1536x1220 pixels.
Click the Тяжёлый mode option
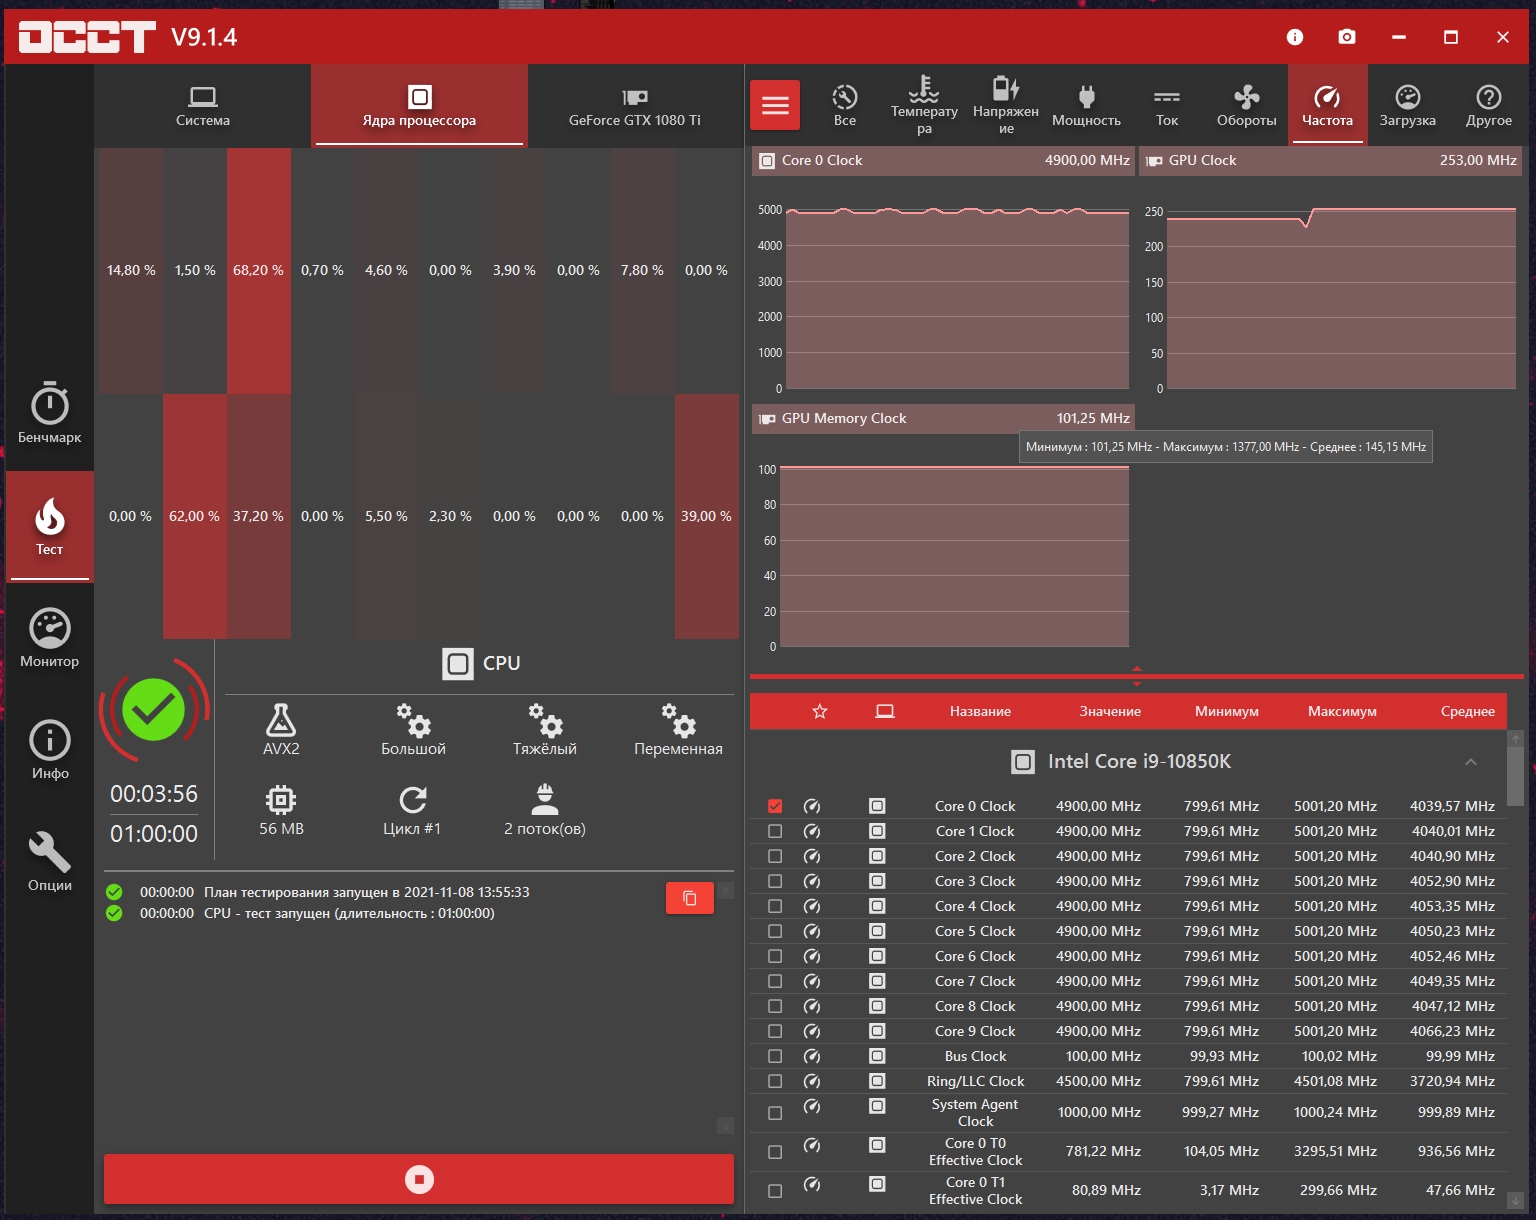545,729
